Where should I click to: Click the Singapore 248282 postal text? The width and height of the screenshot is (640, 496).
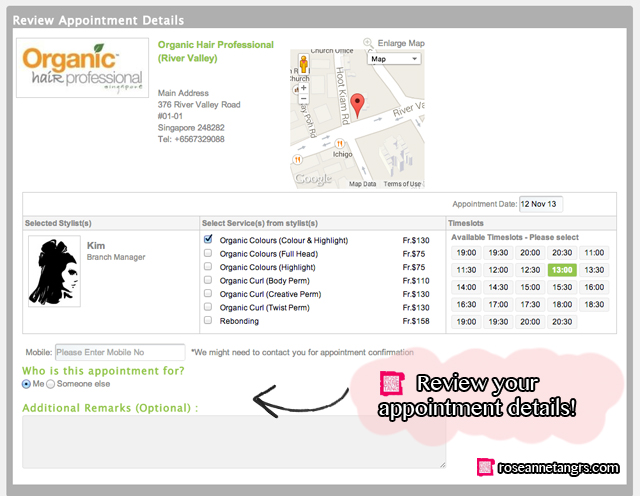coord(191,128)
